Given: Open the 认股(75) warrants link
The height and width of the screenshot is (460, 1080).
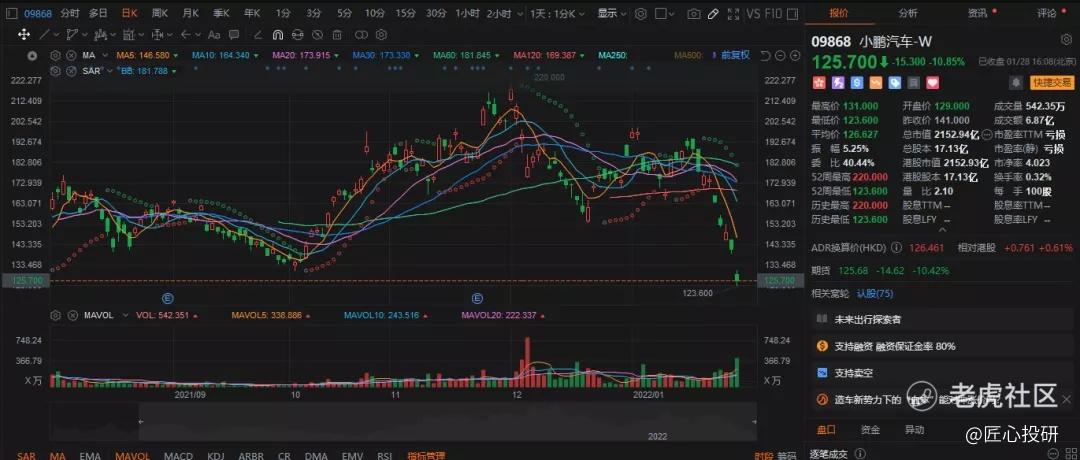Looking at the screenshot, I should pyautogui.click(x=875, y=293).
